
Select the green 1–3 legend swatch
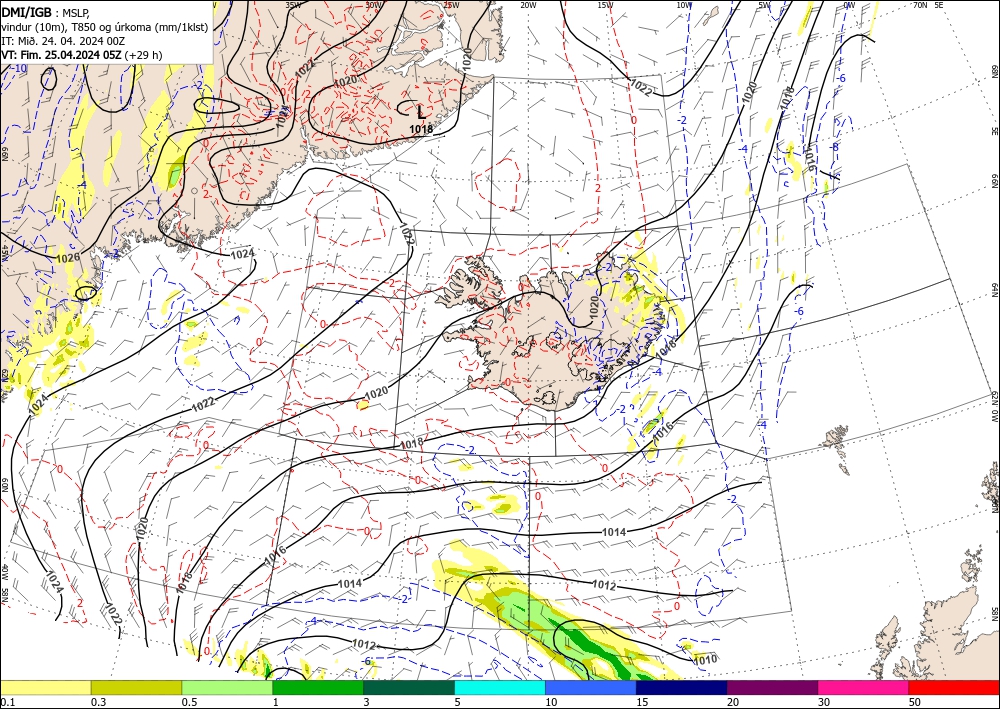click(x=318, y=687)
